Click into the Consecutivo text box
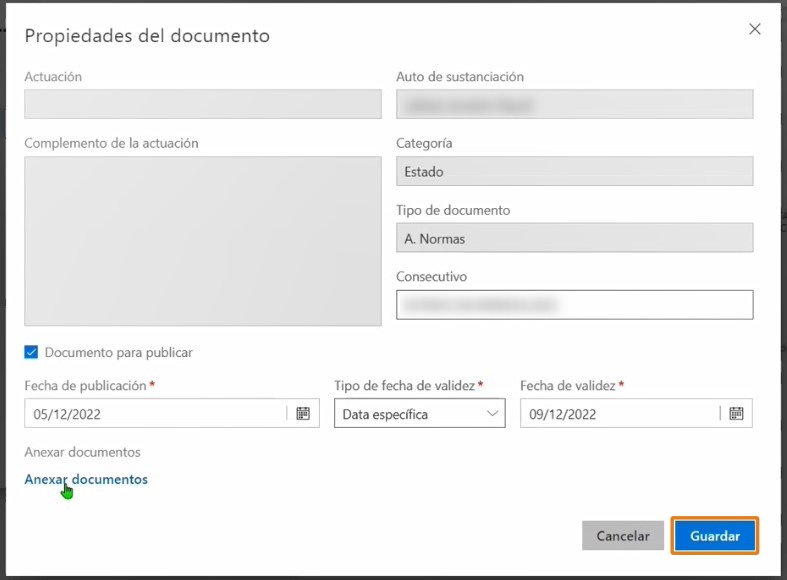The width and height of the screenshot is (787, 580). (574, 304)
